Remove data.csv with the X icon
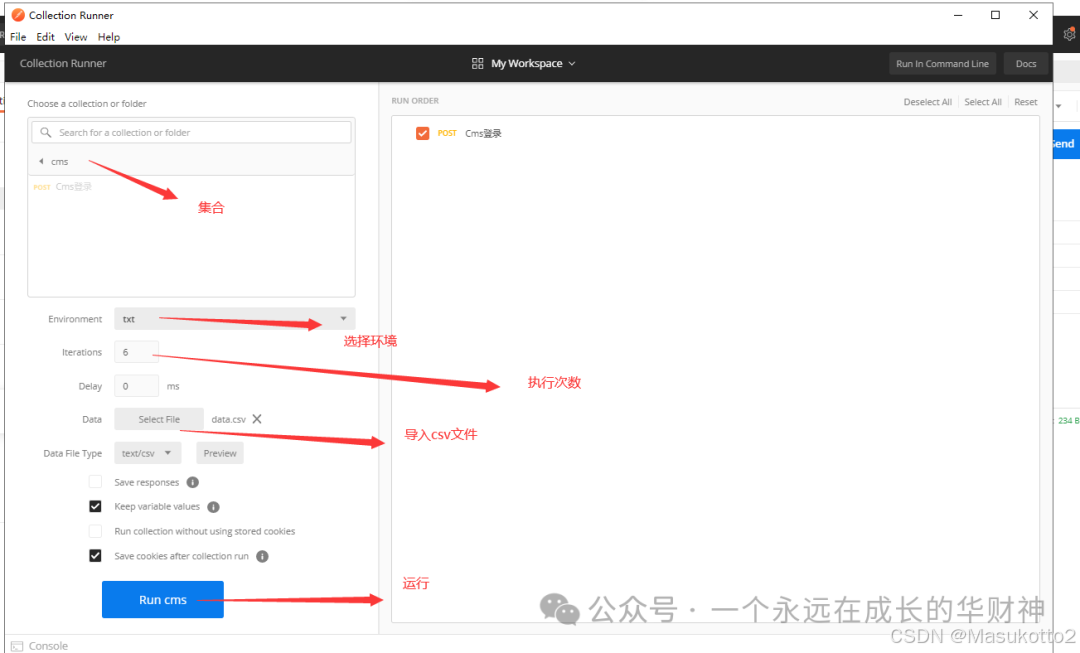The width and height of the screenshot is (1080, 653). tap(257, 419)
